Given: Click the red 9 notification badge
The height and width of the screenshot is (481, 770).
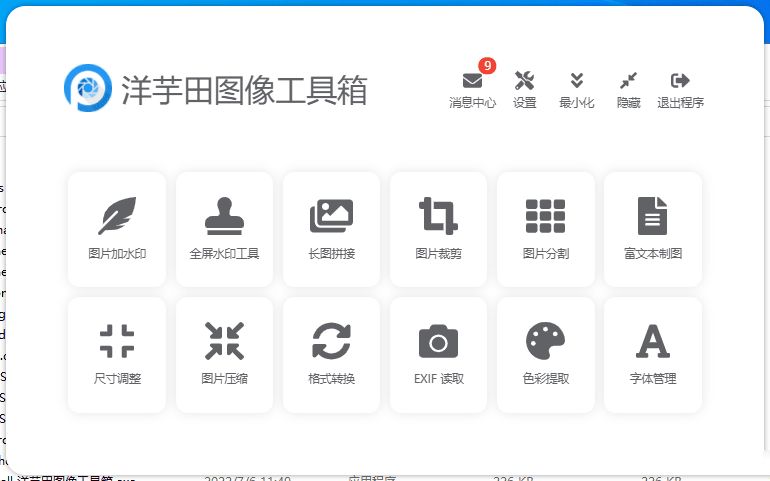Looking at the screenshot, I should point(487,66).
